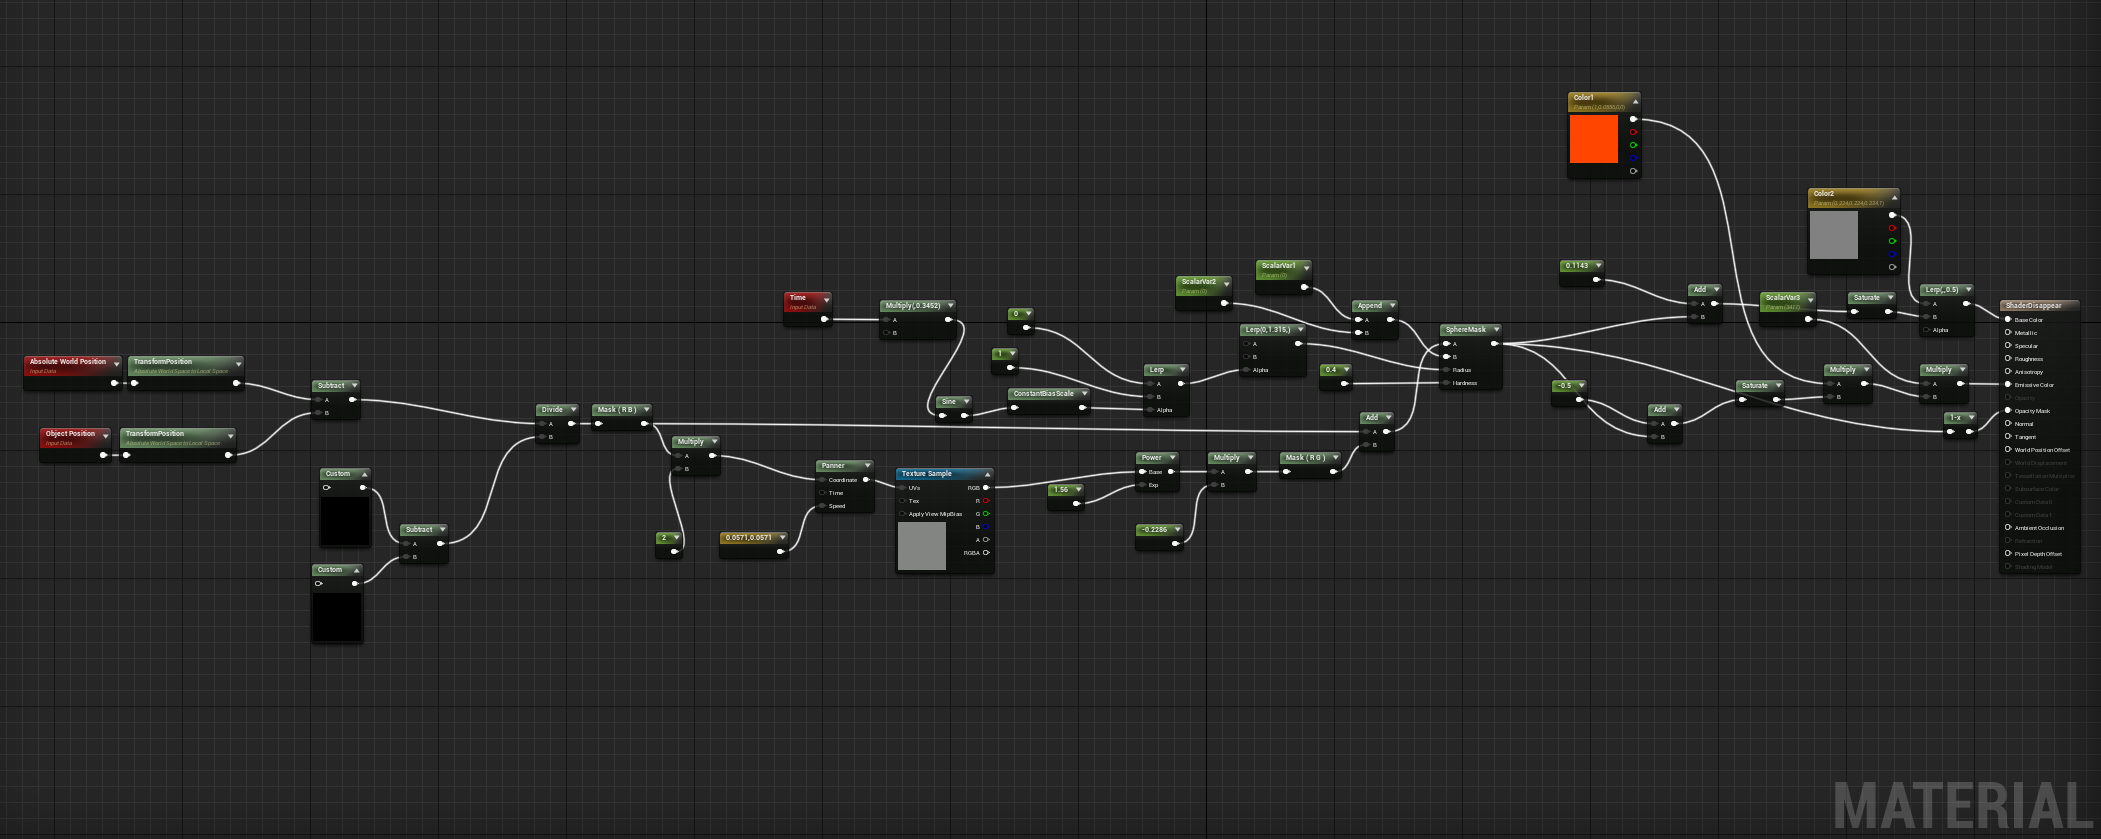The width and height of the screenshot is (2101, 839).
Task: Open the Color2 gray color swatch
Action: pyautogui.click(x=1834, y=235)
